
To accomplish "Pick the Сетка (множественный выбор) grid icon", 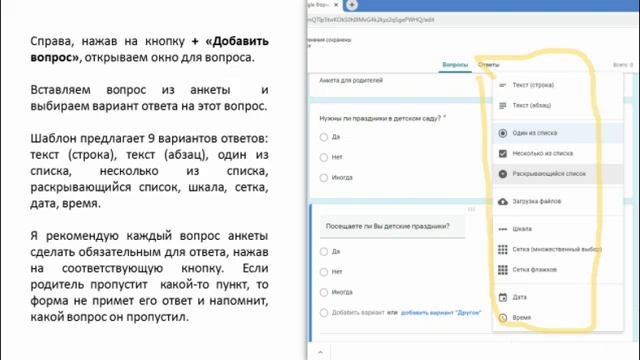I will click(503, 249).
